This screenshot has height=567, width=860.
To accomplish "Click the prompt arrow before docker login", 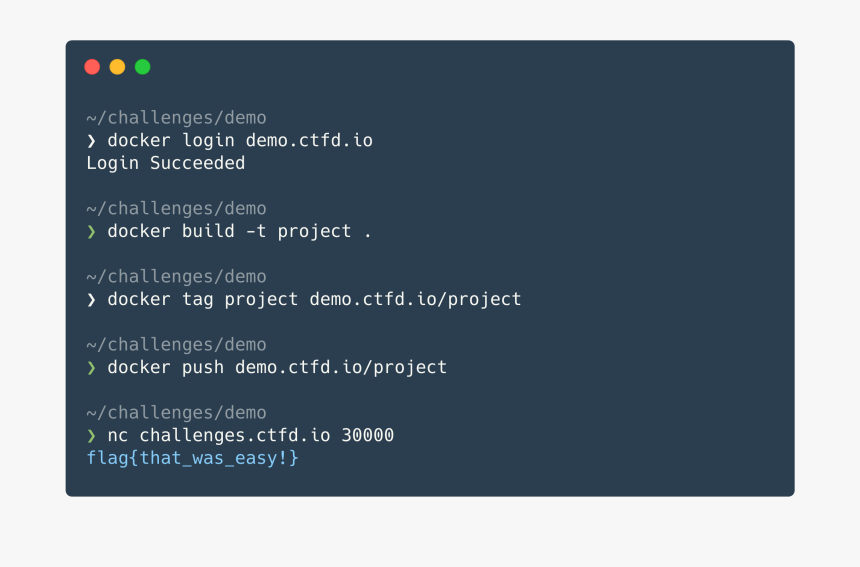I will tap(91, 141).
